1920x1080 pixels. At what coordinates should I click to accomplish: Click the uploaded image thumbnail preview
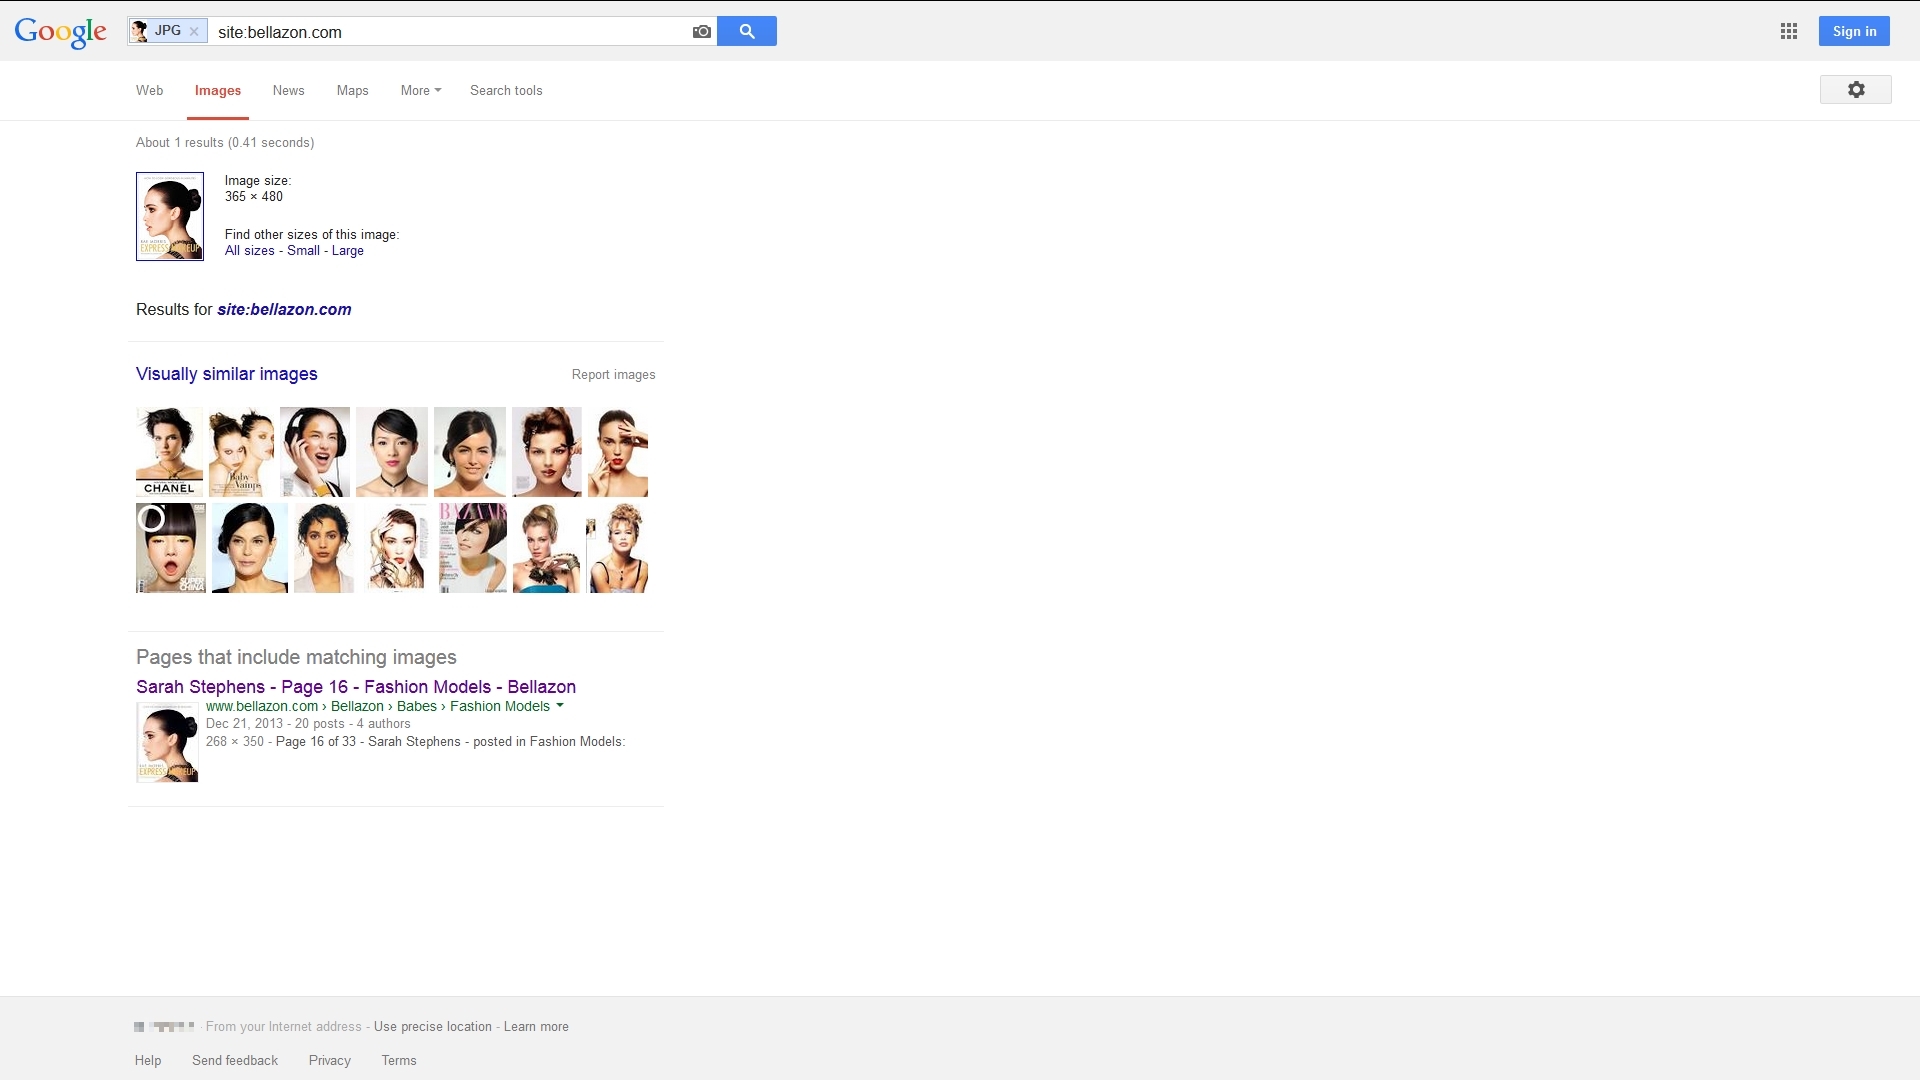170,216
